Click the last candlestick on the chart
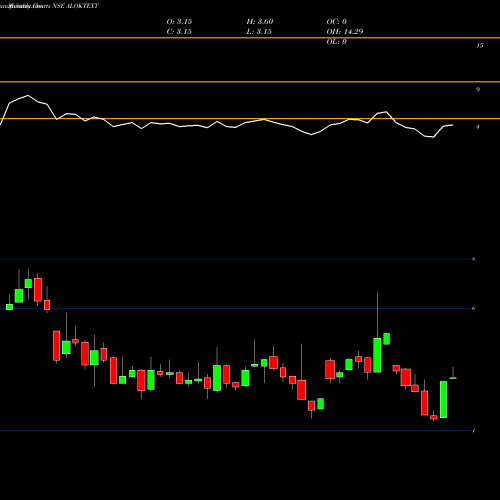500x500 pixels. (453, 373)
